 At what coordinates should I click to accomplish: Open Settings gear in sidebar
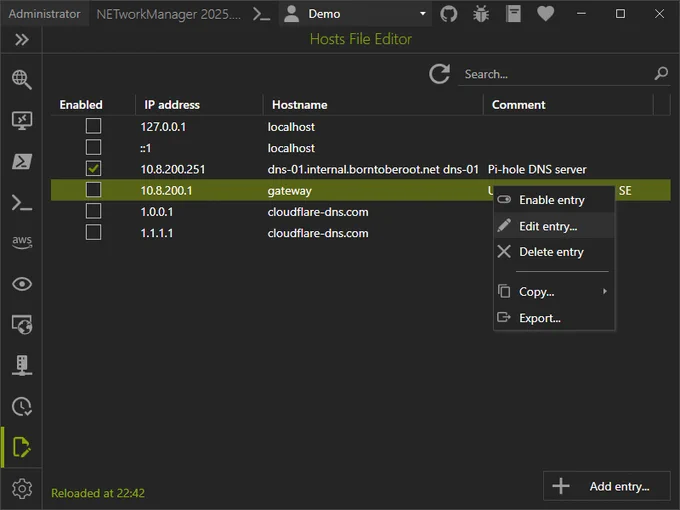22,489
